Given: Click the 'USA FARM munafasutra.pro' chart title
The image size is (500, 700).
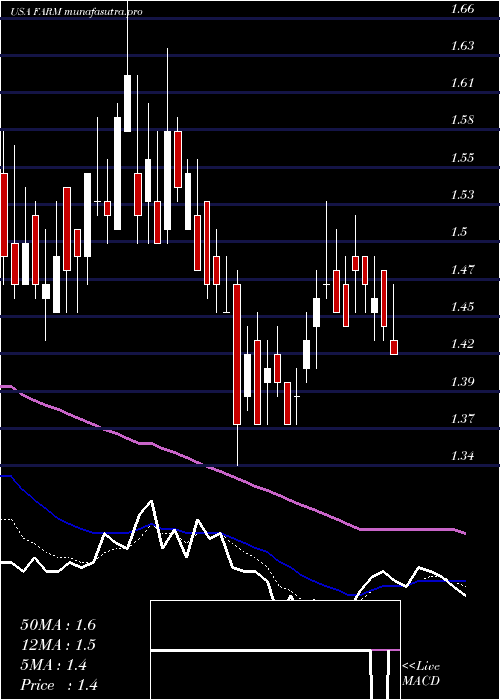Looking at the screenshot, I should [76, 12].
